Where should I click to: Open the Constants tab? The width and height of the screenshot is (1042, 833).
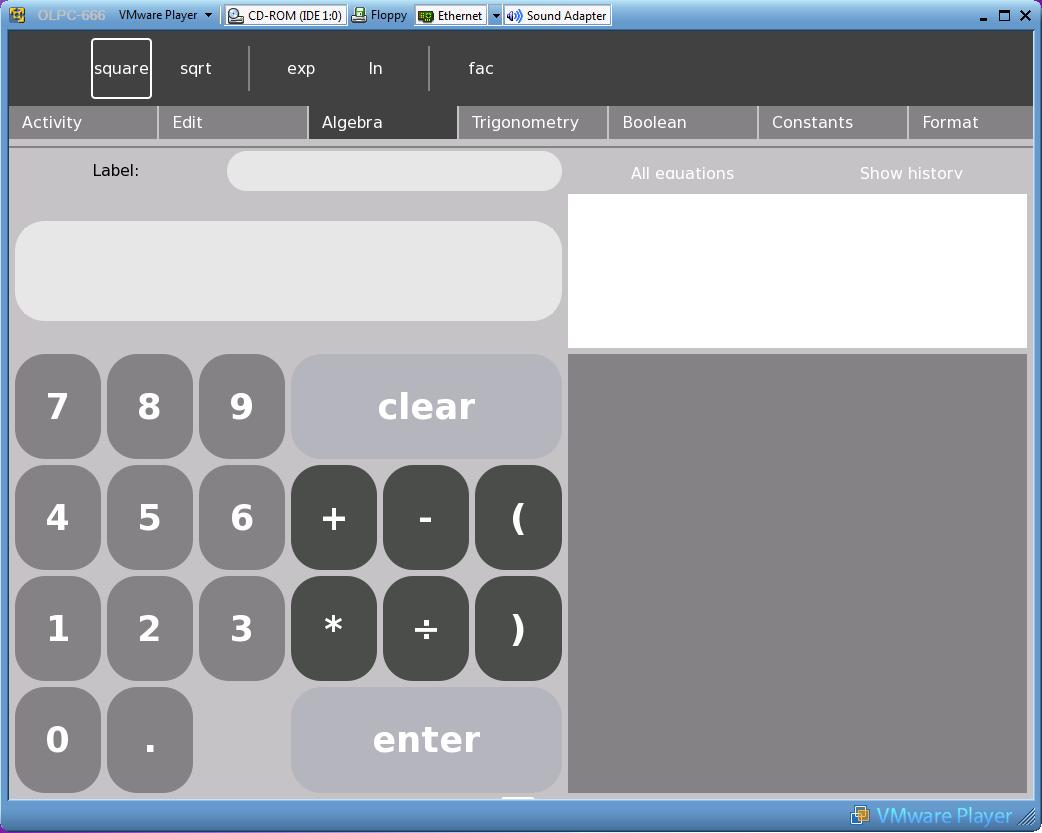[812, 123]
